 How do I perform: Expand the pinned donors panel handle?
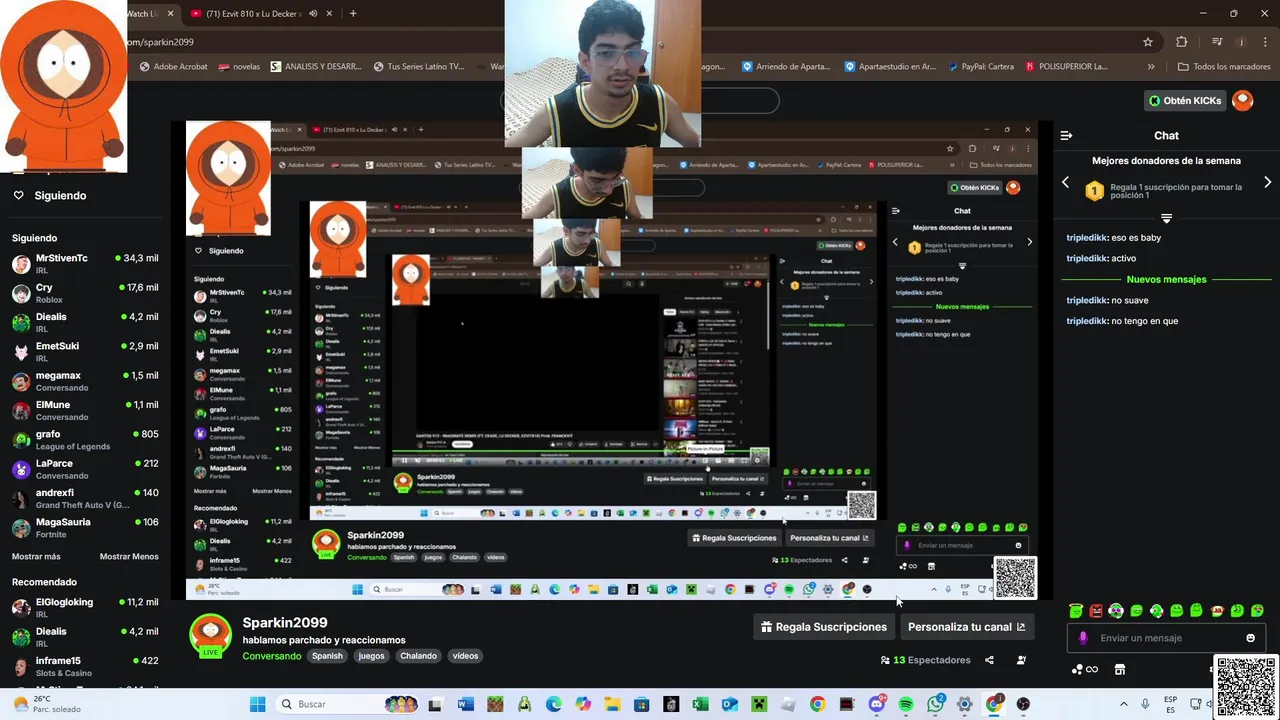1166,218
